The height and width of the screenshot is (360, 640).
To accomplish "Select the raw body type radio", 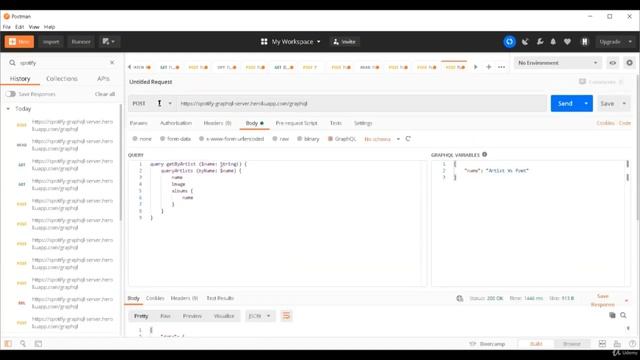I will pos(275,139).
